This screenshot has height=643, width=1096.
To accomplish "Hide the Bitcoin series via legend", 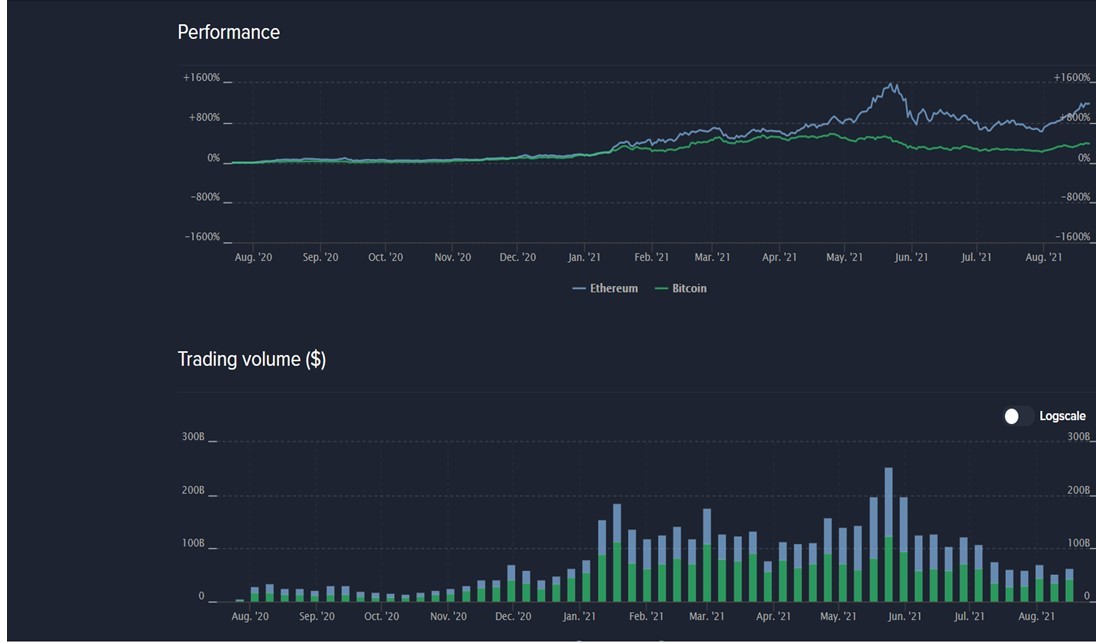I will tap(689, 288).
